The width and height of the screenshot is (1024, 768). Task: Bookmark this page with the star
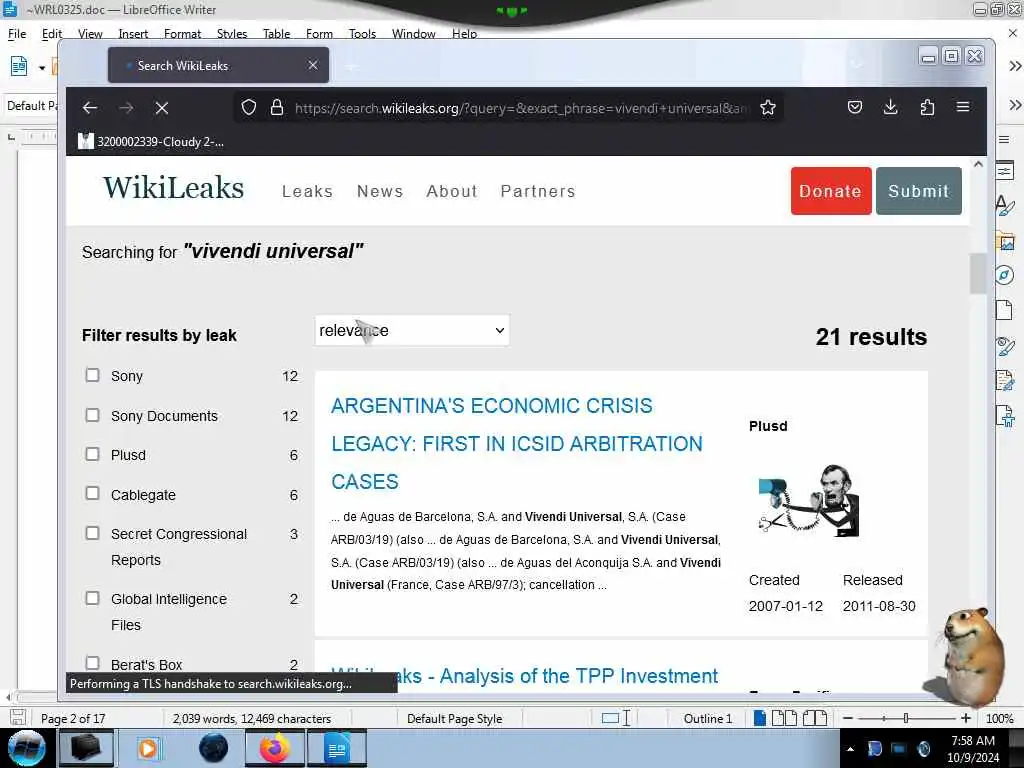(768, 108)
